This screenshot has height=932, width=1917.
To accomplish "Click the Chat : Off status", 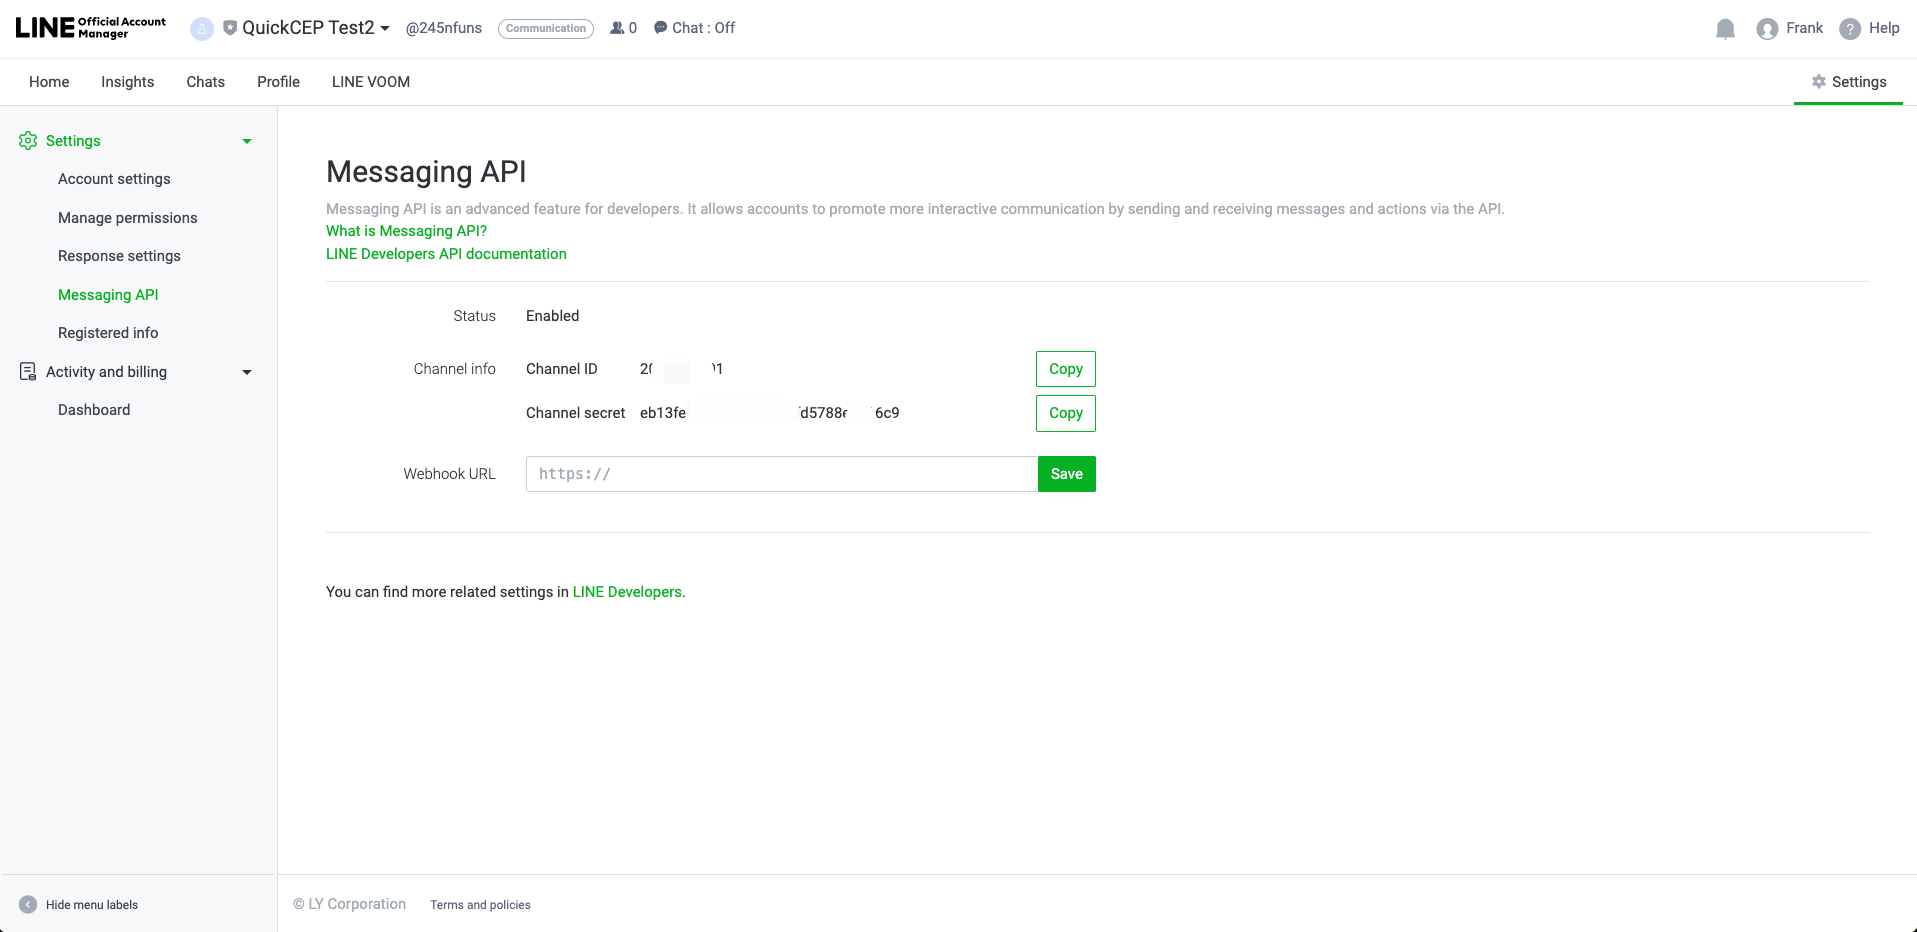I will pos(694,28).
